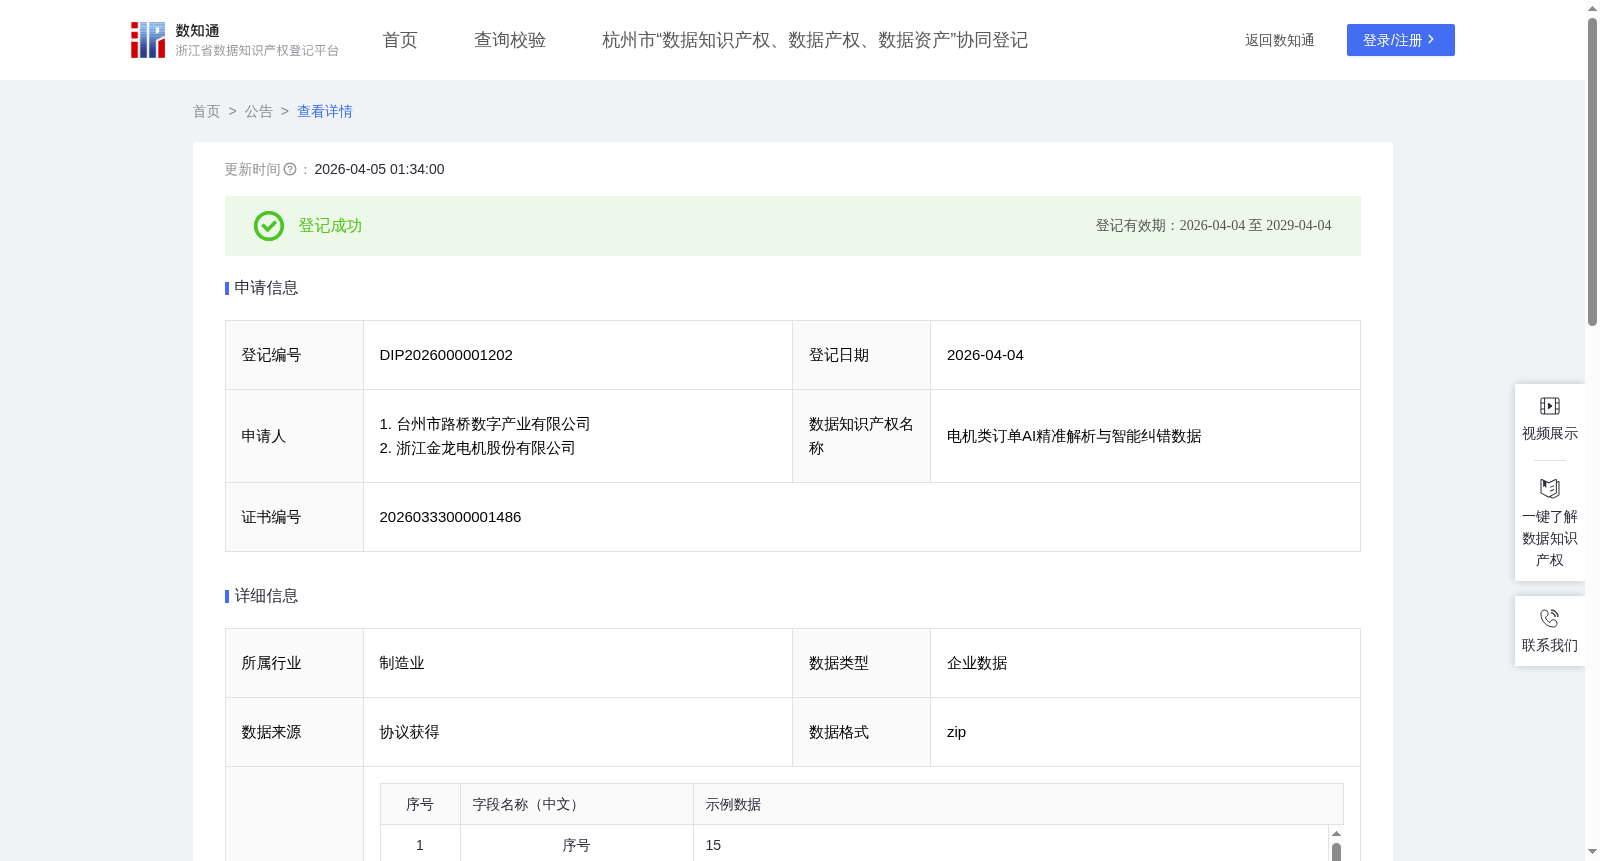Click applicant 浙江金龙电机股份有限公司
The width and height of the screenshot is (1600, 861).
(486, 448)
